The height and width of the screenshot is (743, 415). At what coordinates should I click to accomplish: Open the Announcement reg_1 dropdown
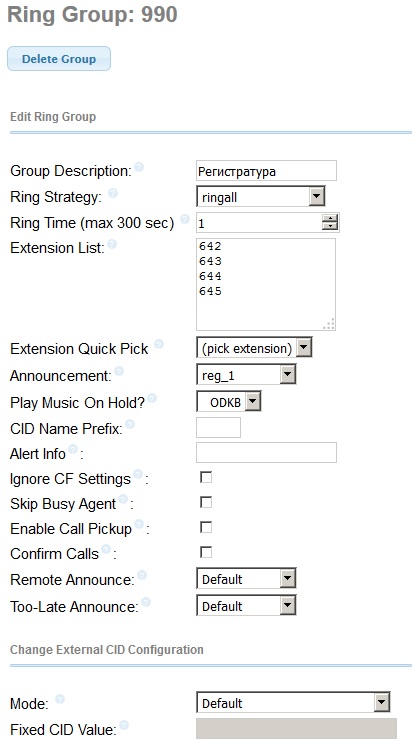pyautogui.click(x=246, y=375)
